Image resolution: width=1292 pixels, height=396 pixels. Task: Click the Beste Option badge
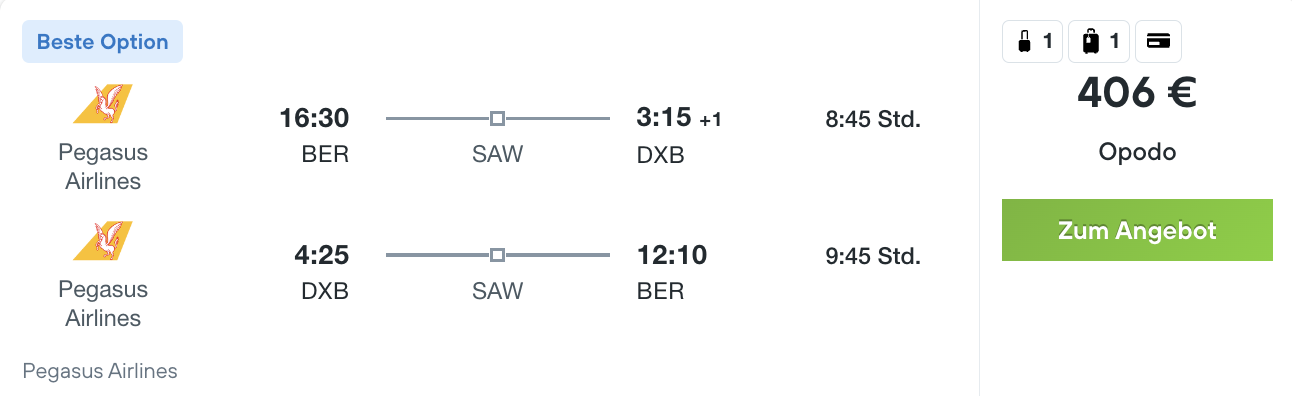(103, 42)
